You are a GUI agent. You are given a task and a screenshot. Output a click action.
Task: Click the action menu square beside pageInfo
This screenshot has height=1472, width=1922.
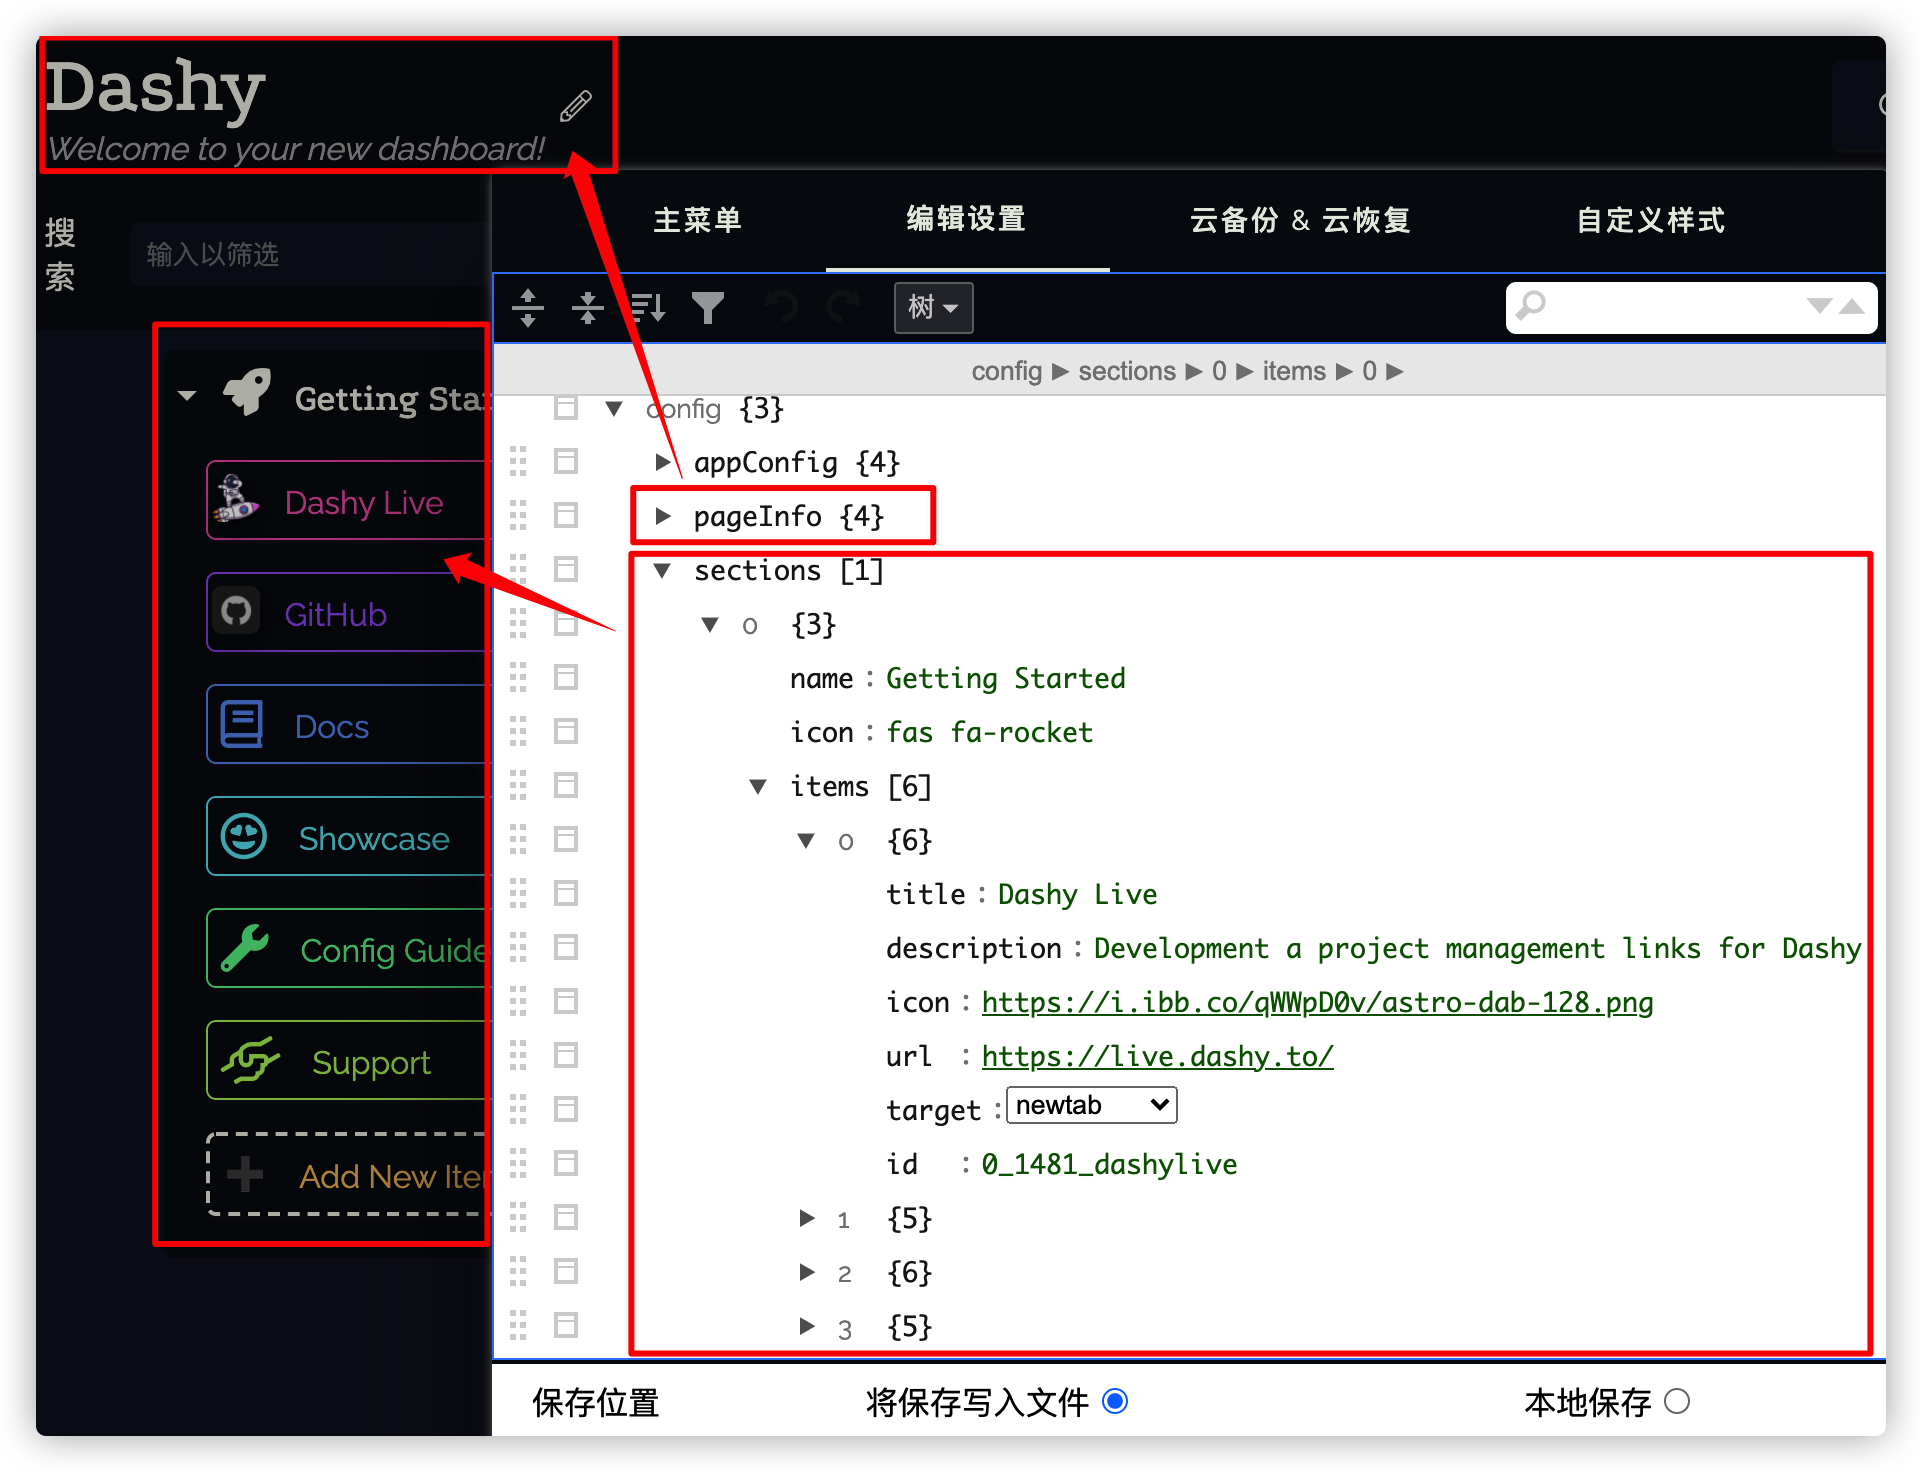[566, 516]
